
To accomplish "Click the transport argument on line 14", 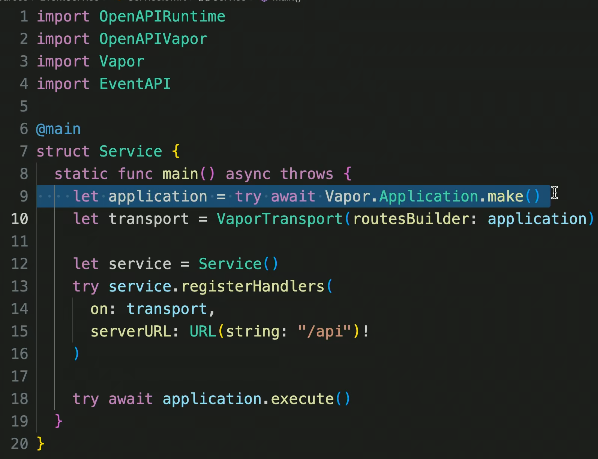I will click(167, 309).
